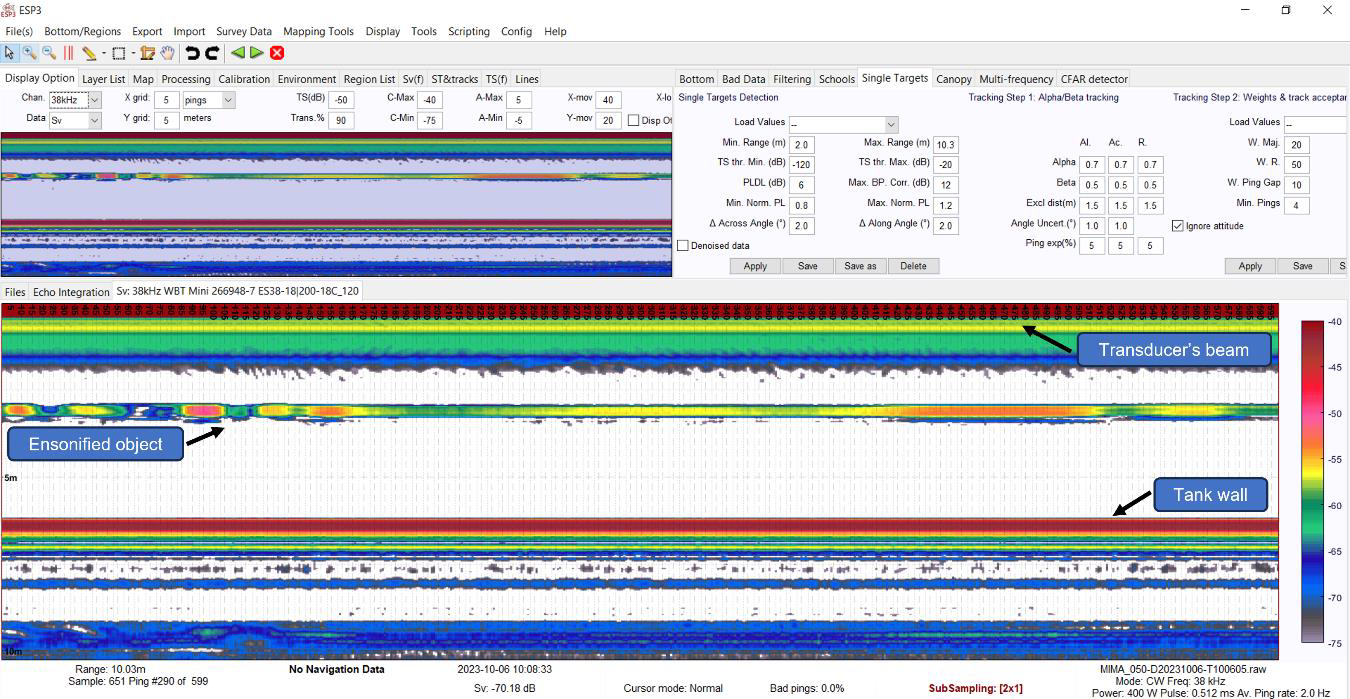Viewport: 1350px width, 699px height.
Task: Select the arrow pointer tool
Action: coord(10,53)
